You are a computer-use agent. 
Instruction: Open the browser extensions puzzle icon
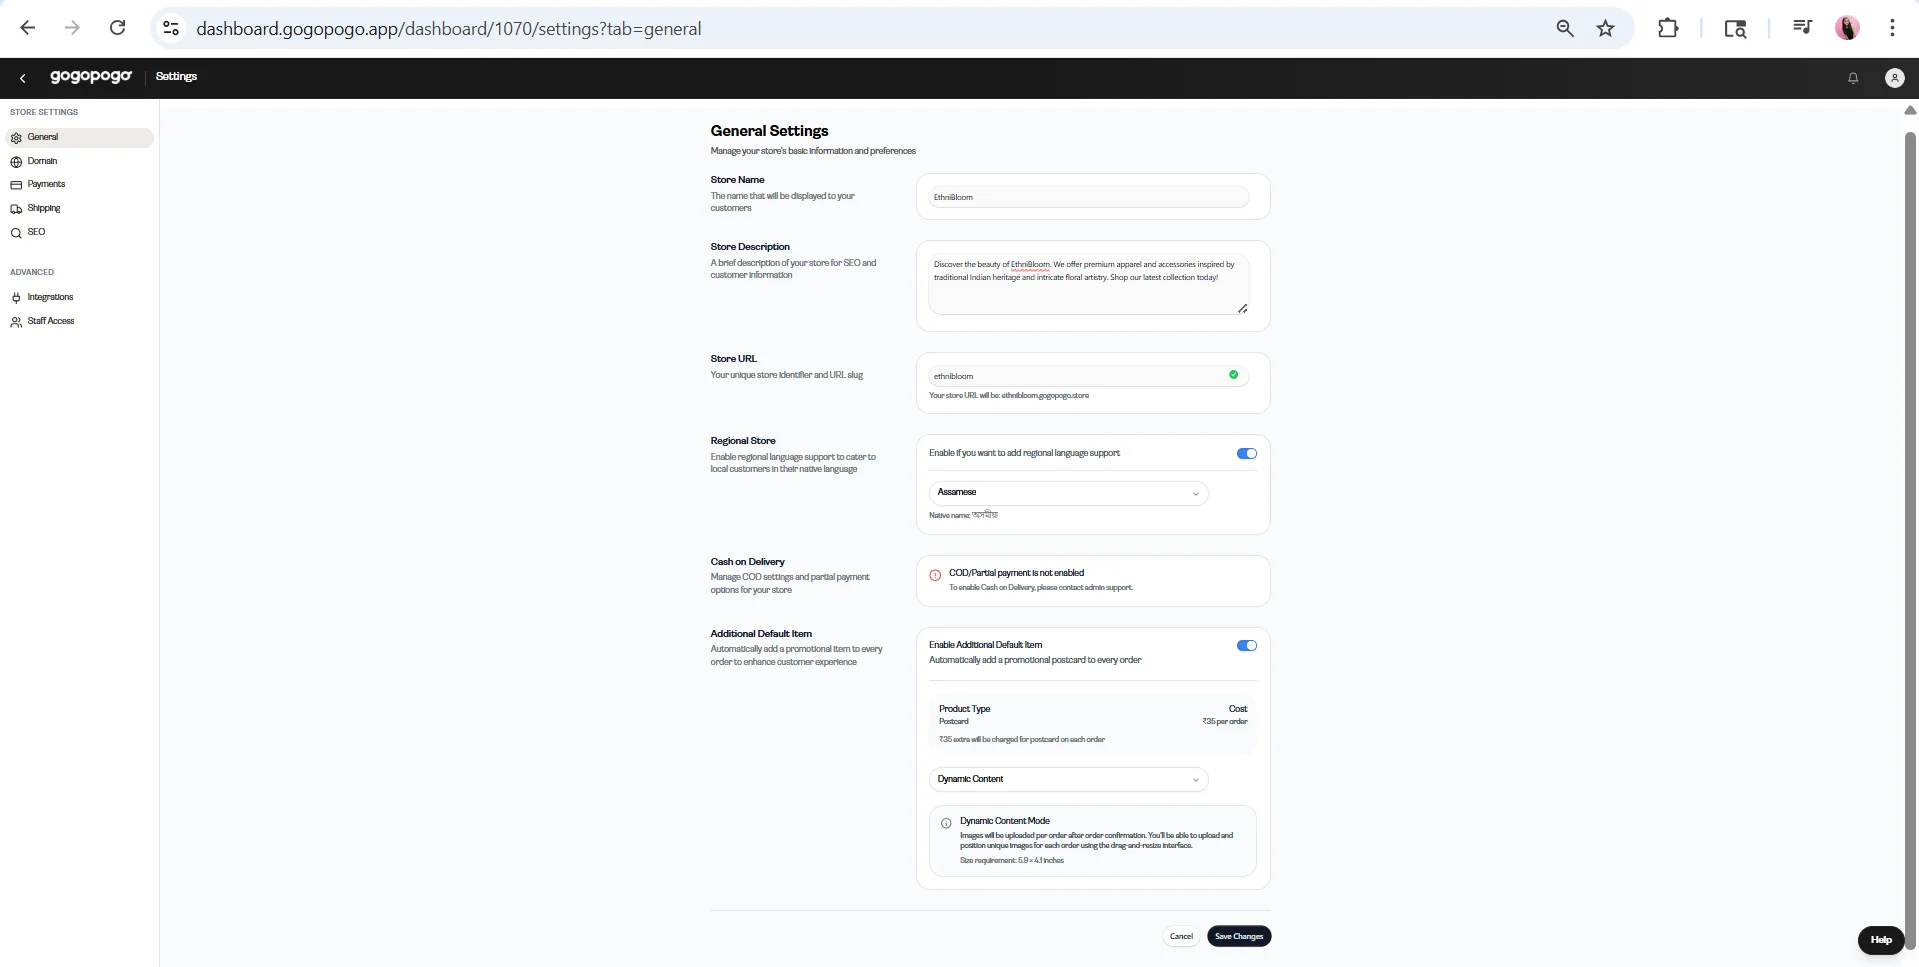1668,28
